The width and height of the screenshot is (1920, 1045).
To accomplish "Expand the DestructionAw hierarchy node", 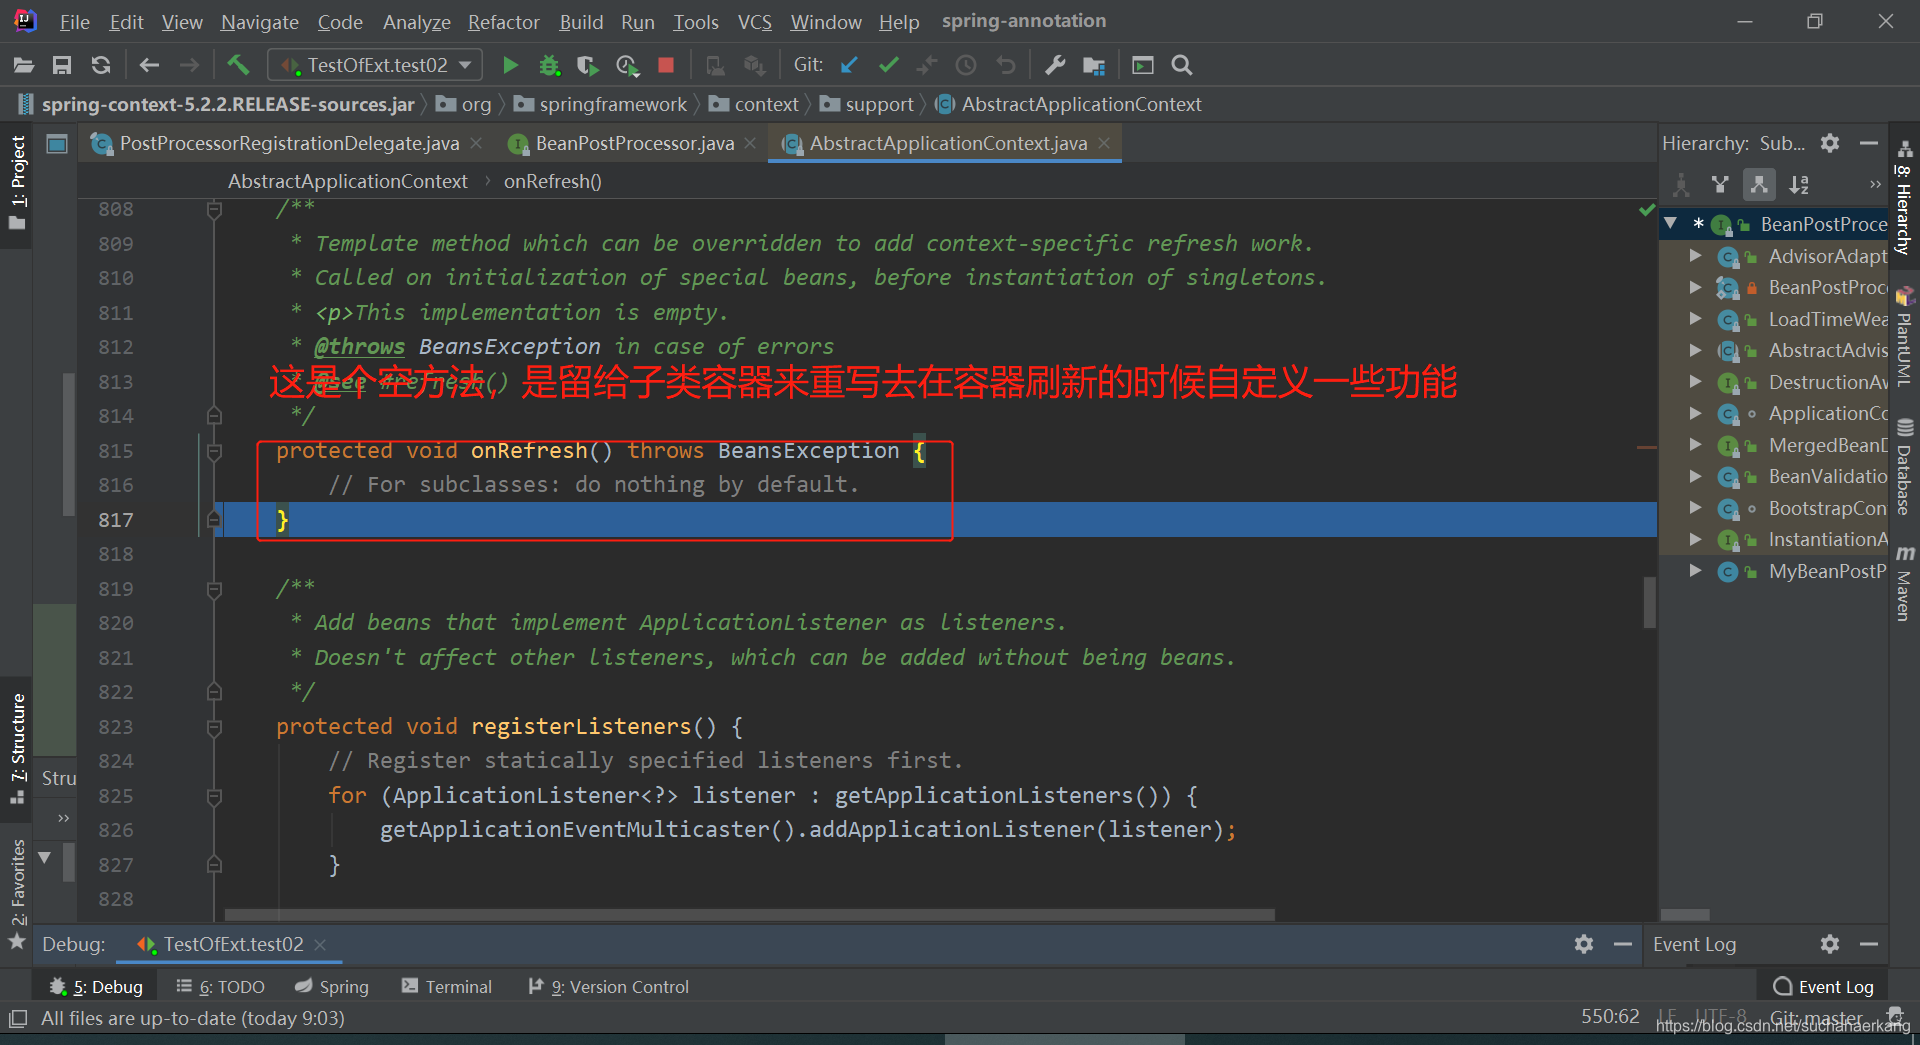I will 1695,382.
